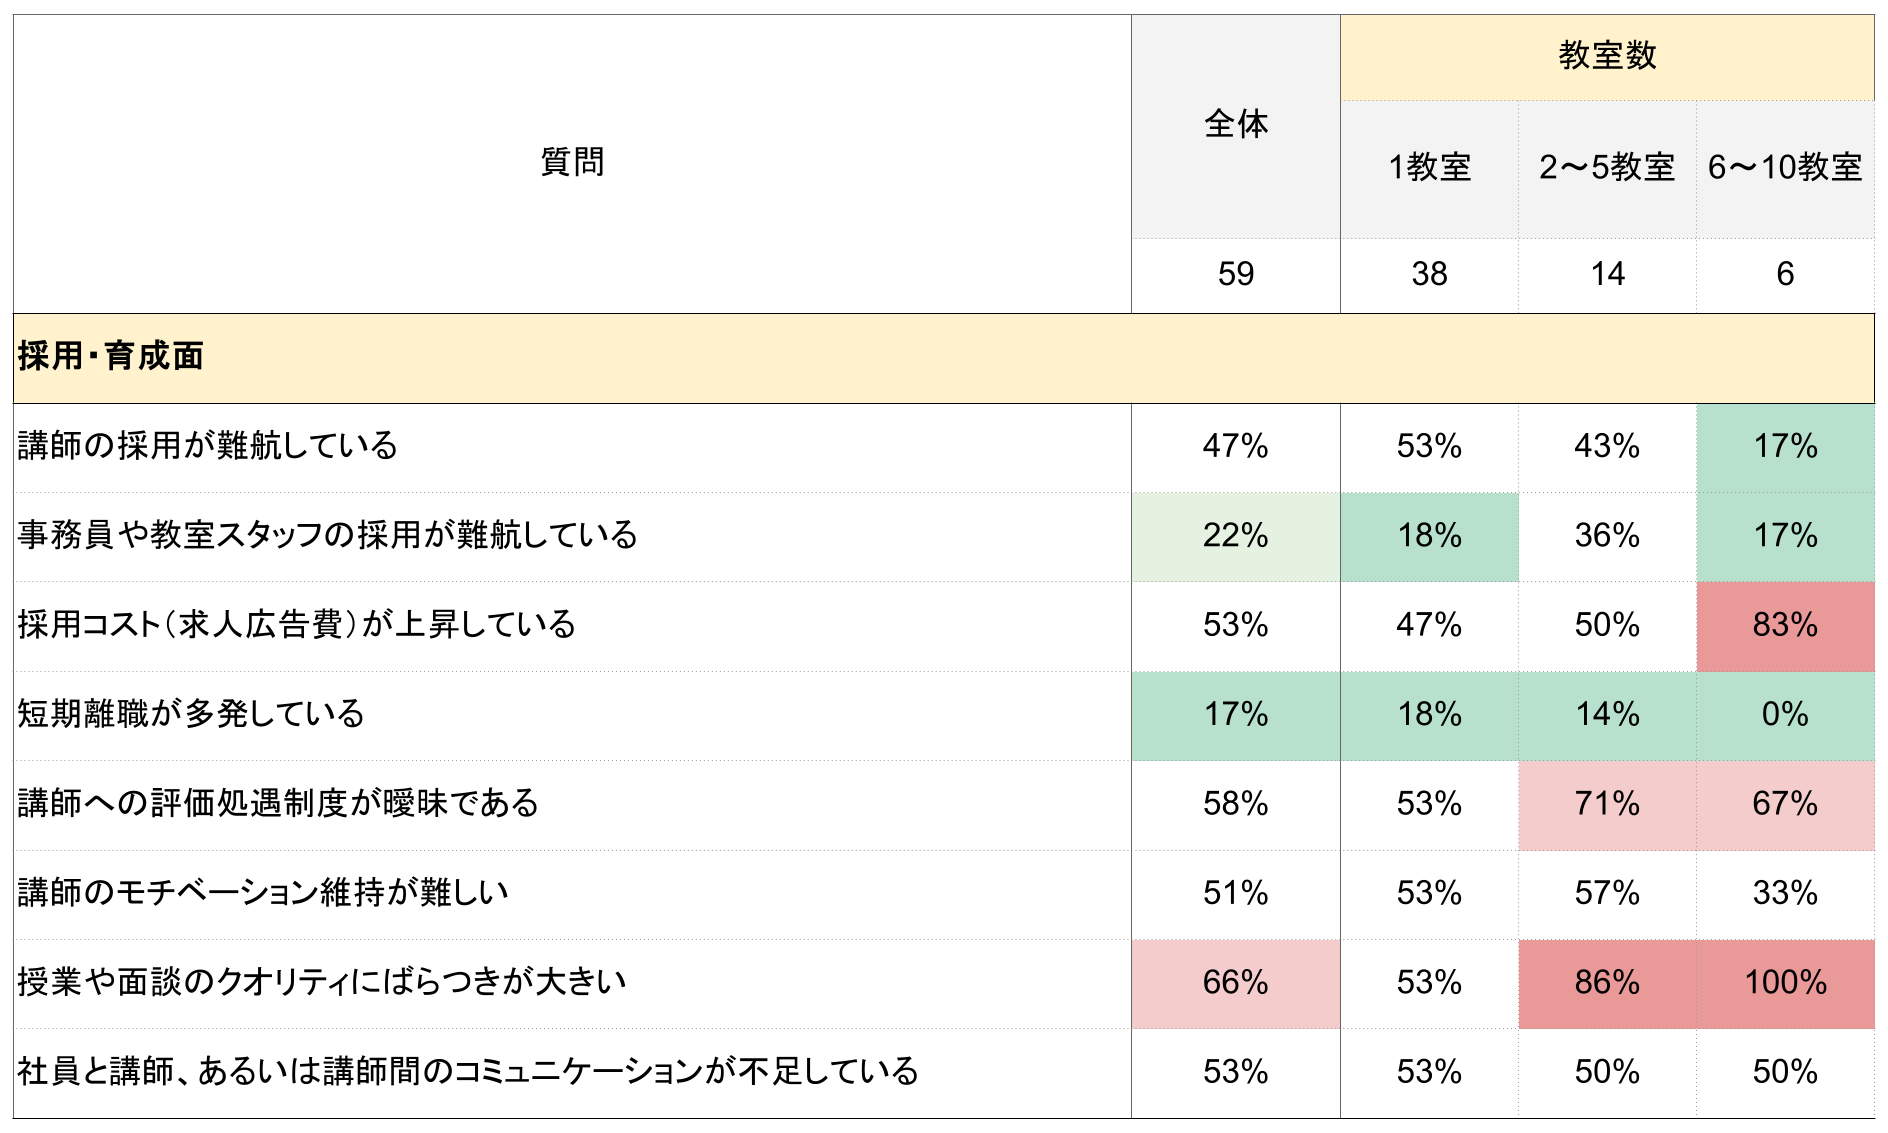This screenshot has width=1888, height=1133.
Task: Click the pink 66% cell in 全体 column
Action: (1235, 983)
